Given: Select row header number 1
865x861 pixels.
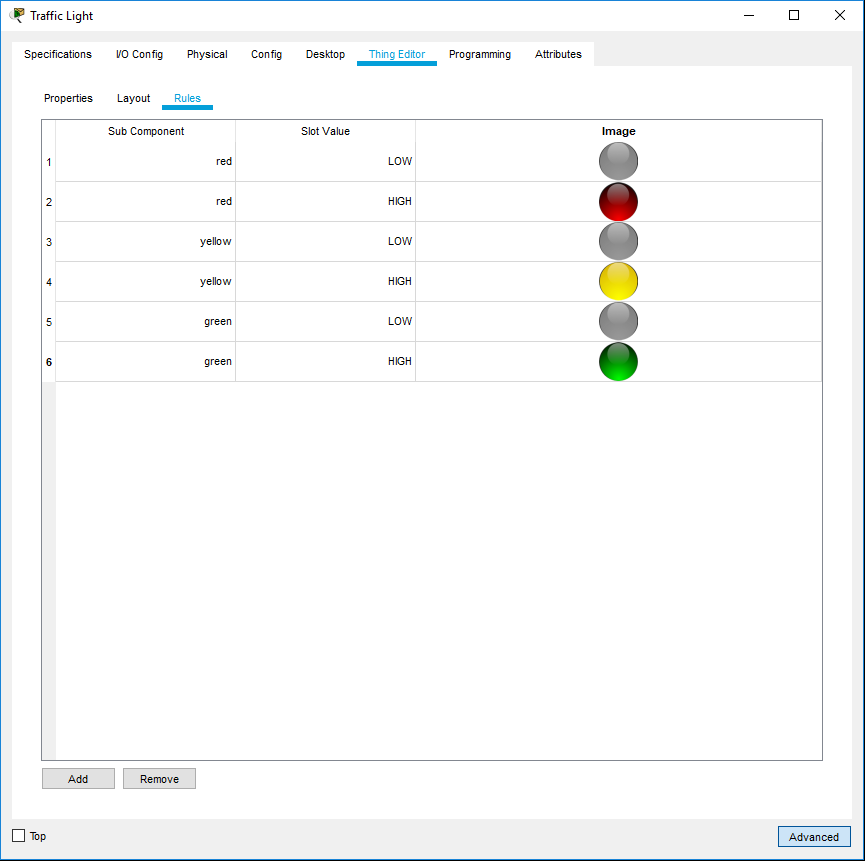Looking at the screenshot, I should point(49,162).
